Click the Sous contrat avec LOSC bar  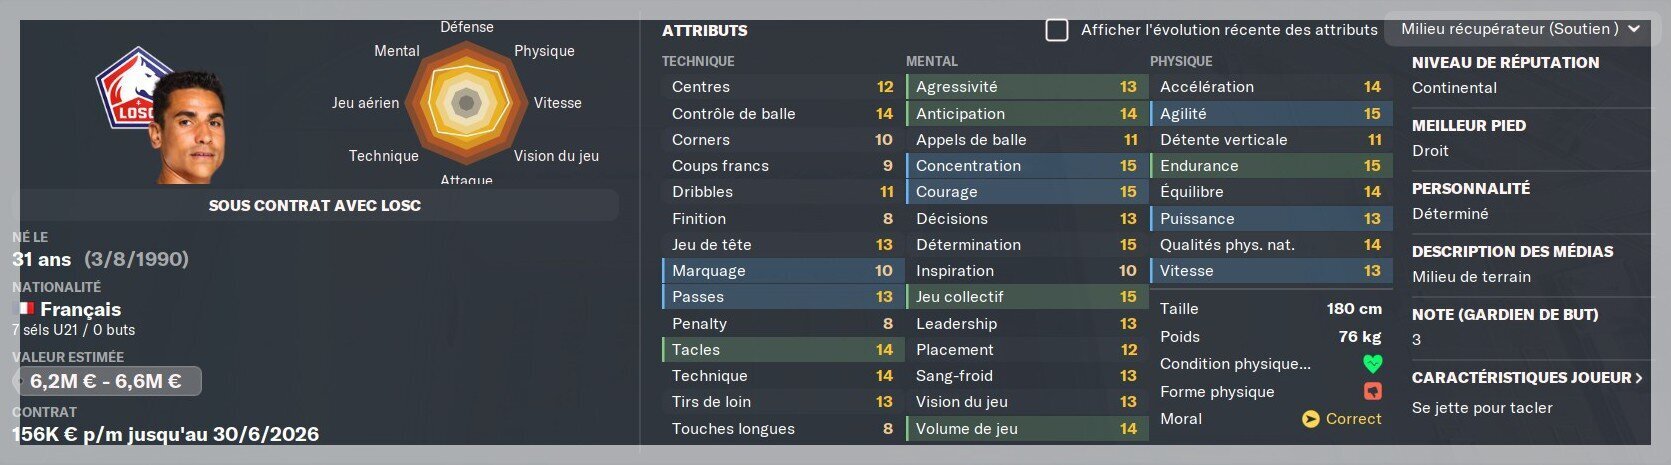point(315,206)
